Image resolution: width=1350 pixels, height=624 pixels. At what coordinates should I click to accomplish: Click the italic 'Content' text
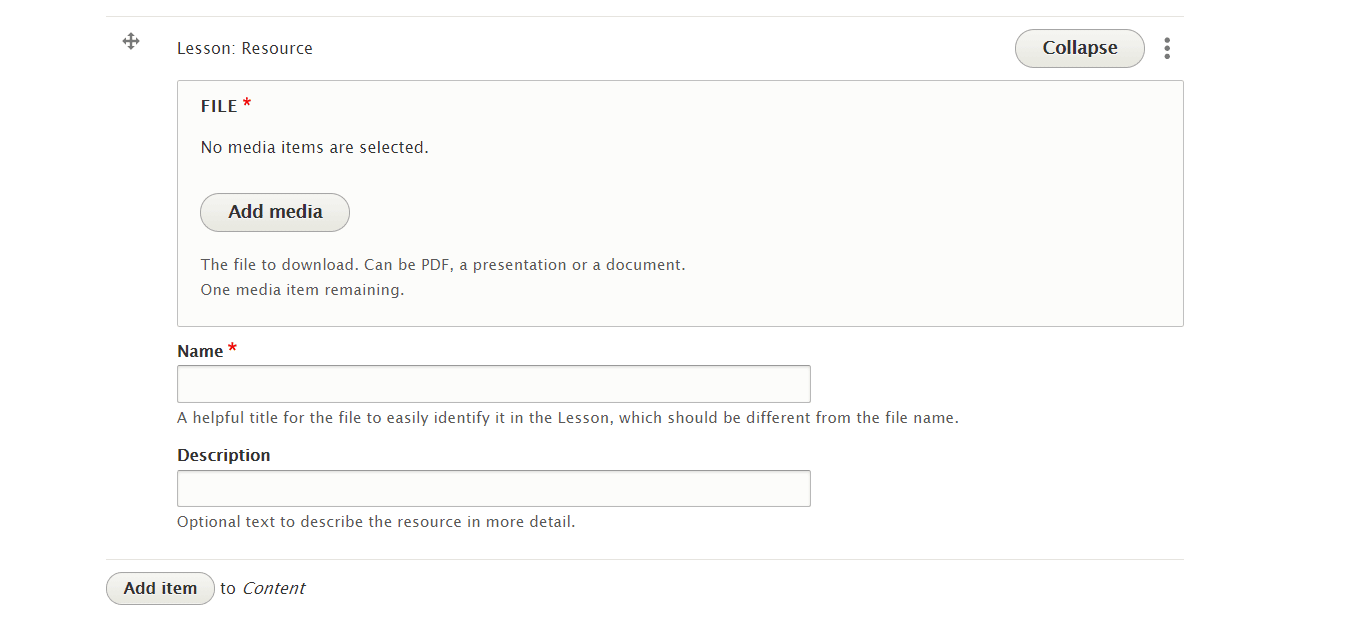click(273, 588)
